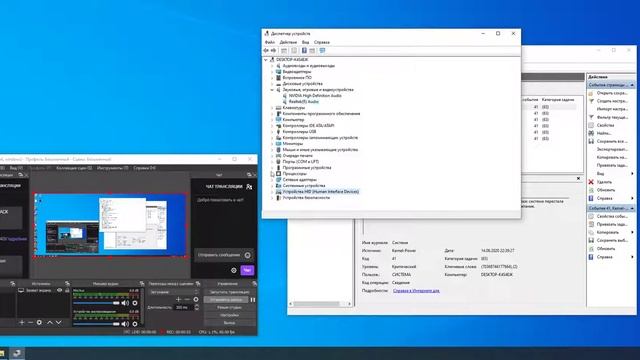The width and height of the screenshot is (640, 360).
Task: Click Найти binoculars action in Event Viewer
Action: coord(591,133)
